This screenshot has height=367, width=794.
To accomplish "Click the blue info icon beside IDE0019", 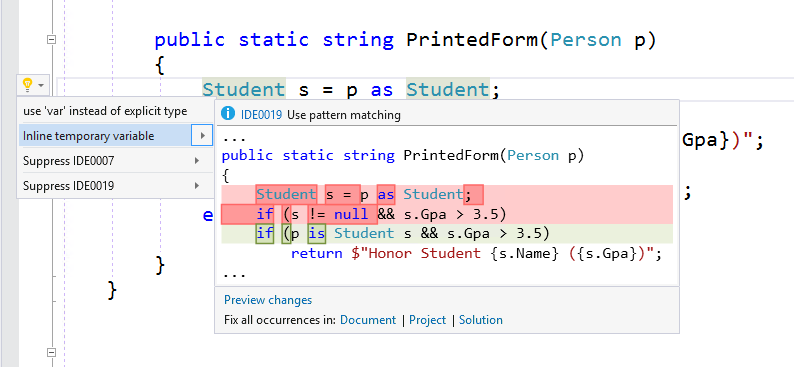I will tap(228, 113).
